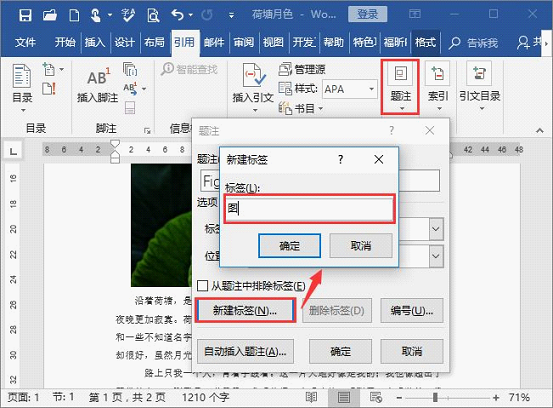The width and height of the screenshot is (553, 408).
Task: Open the 引文目录 table of authorities dropdown
Action: coord(479,87)
